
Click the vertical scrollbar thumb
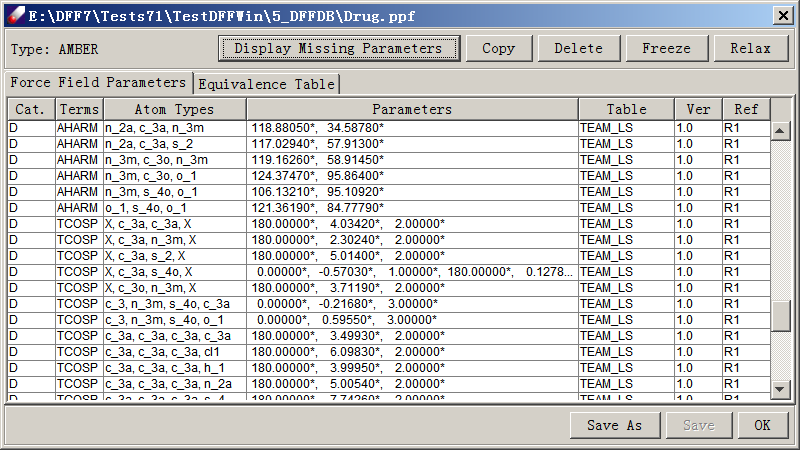pyautogui.click(x=780, y=317)
